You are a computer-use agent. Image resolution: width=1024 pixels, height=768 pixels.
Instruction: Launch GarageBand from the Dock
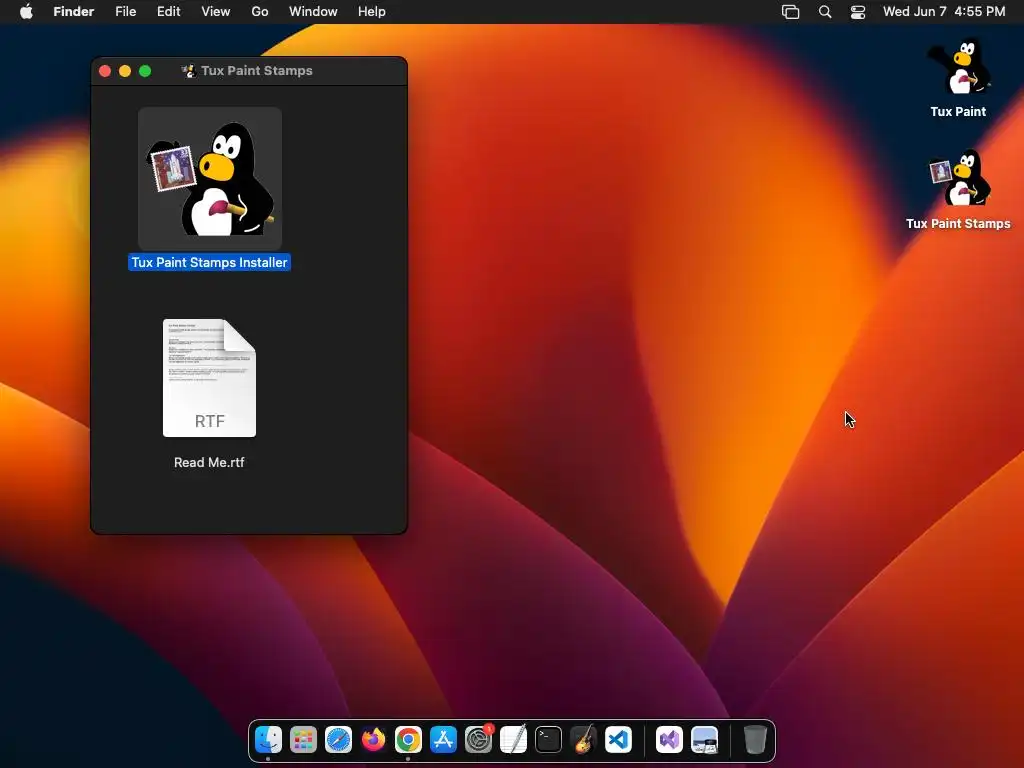point(583,740)
